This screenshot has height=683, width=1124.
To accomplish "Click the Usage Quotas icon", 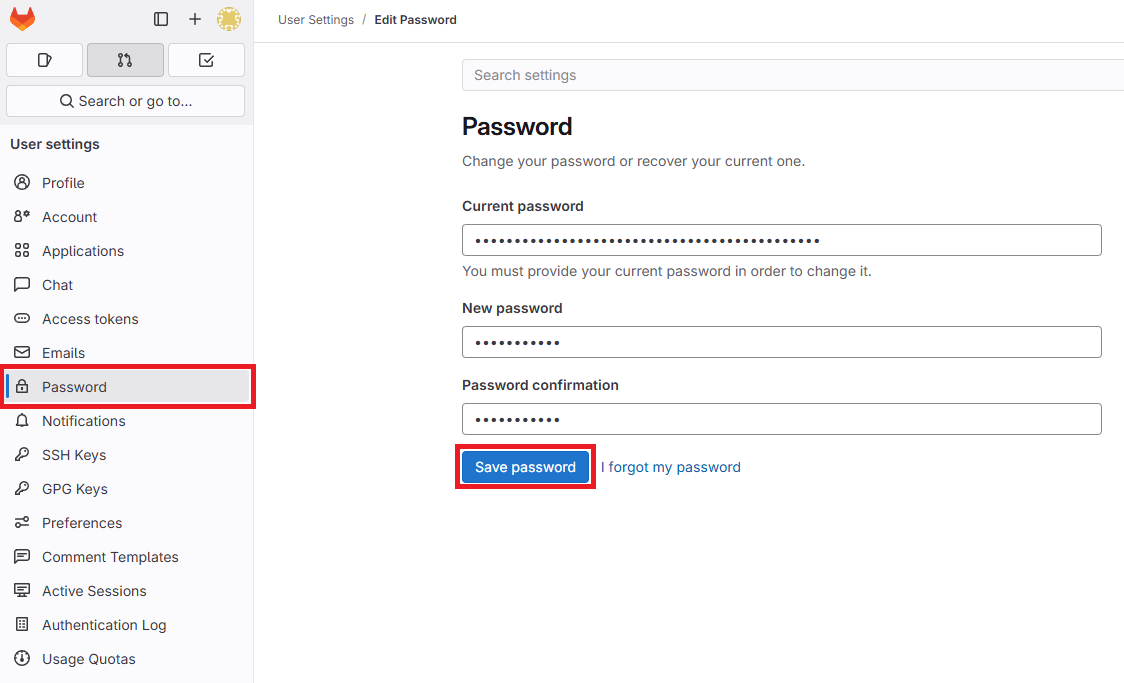I will point(22,659).
